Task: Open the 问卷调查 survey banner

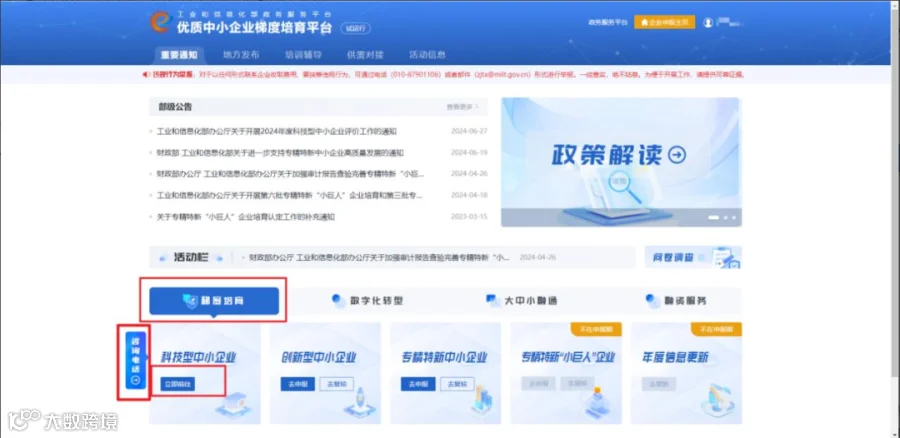Action: [693, 257]
